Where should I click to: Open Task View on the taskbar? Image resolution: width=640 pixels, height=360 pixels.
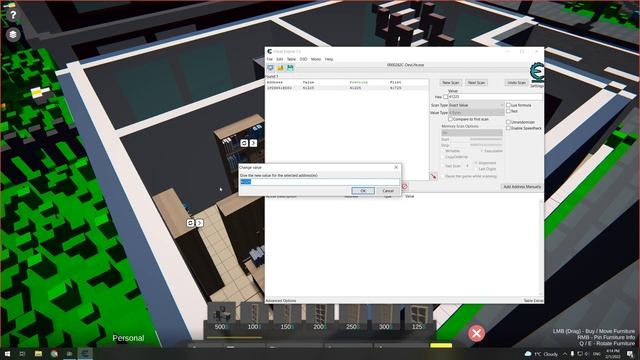[x=22, y=353]
